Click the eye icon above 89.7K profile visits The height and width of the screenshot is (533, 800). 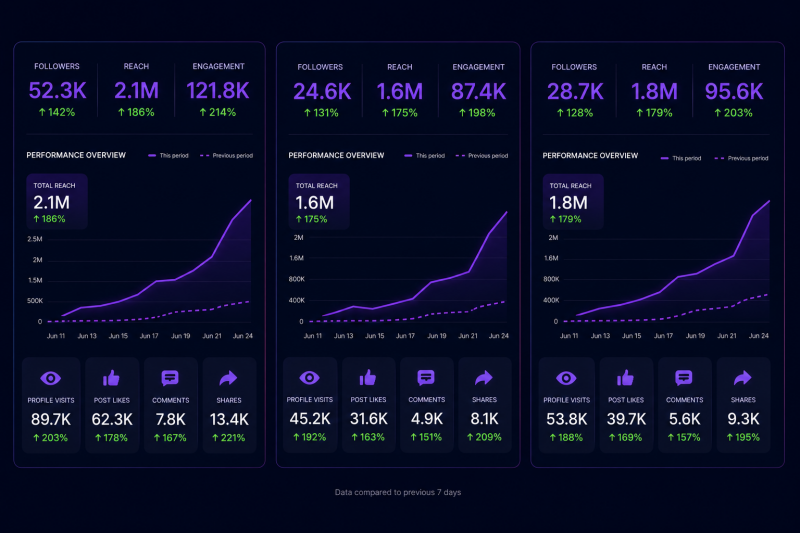click(51, 378)
